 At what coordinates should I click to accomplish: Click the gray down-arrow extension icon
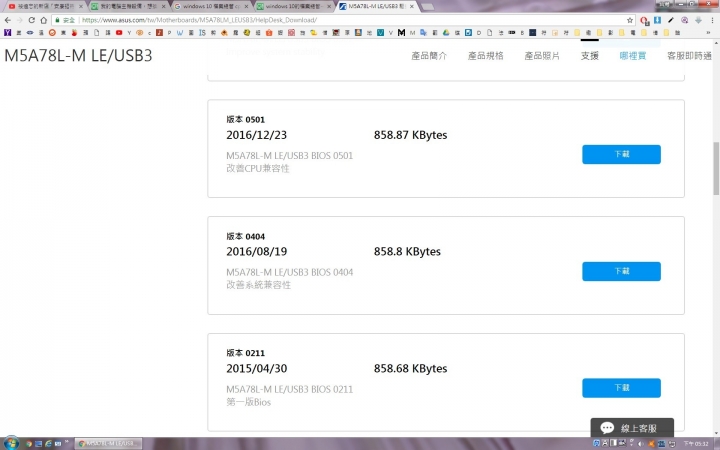pos(698,20)
